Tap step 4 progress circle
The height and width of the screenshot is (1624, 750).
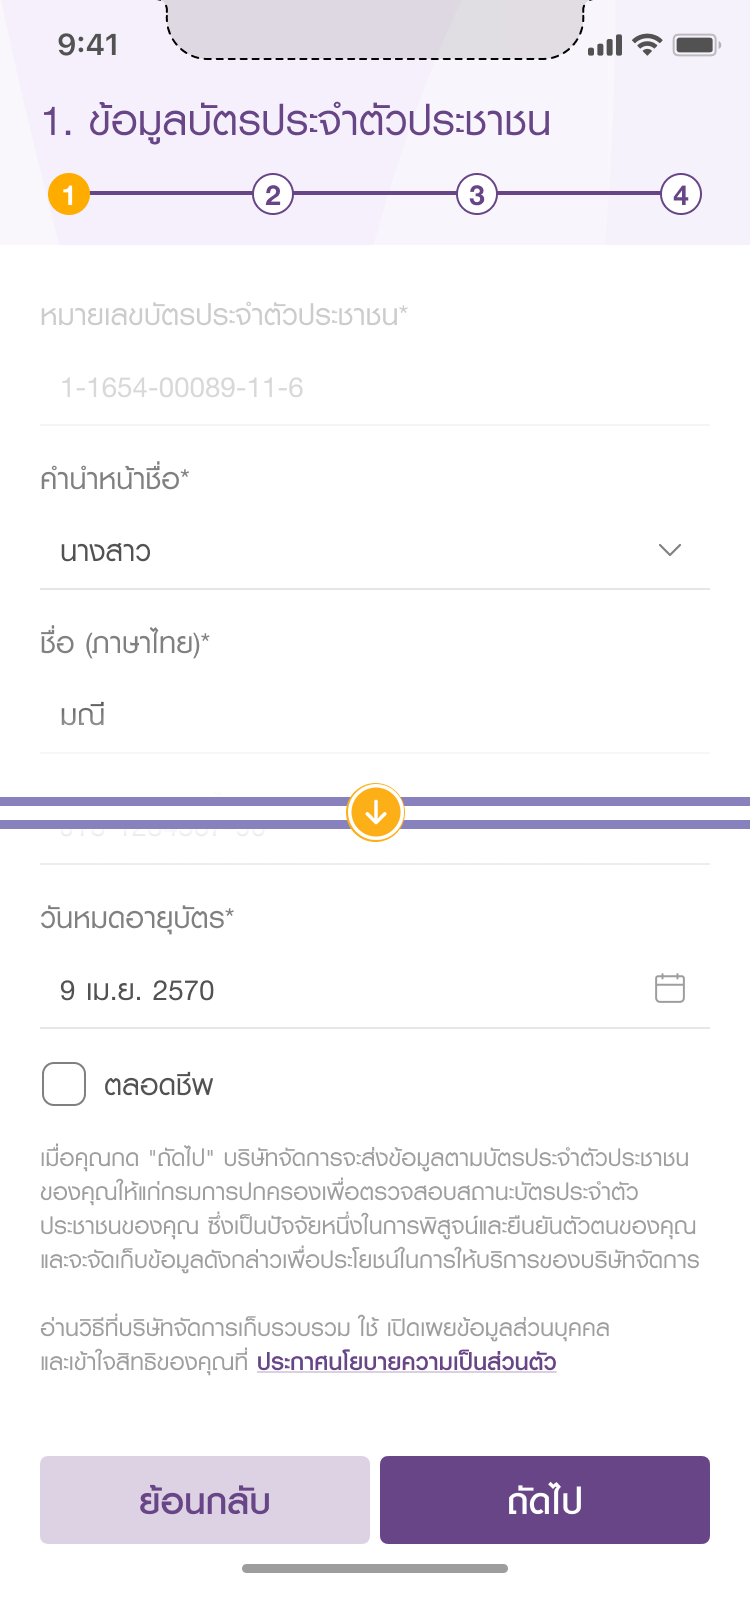pos(681,194)
